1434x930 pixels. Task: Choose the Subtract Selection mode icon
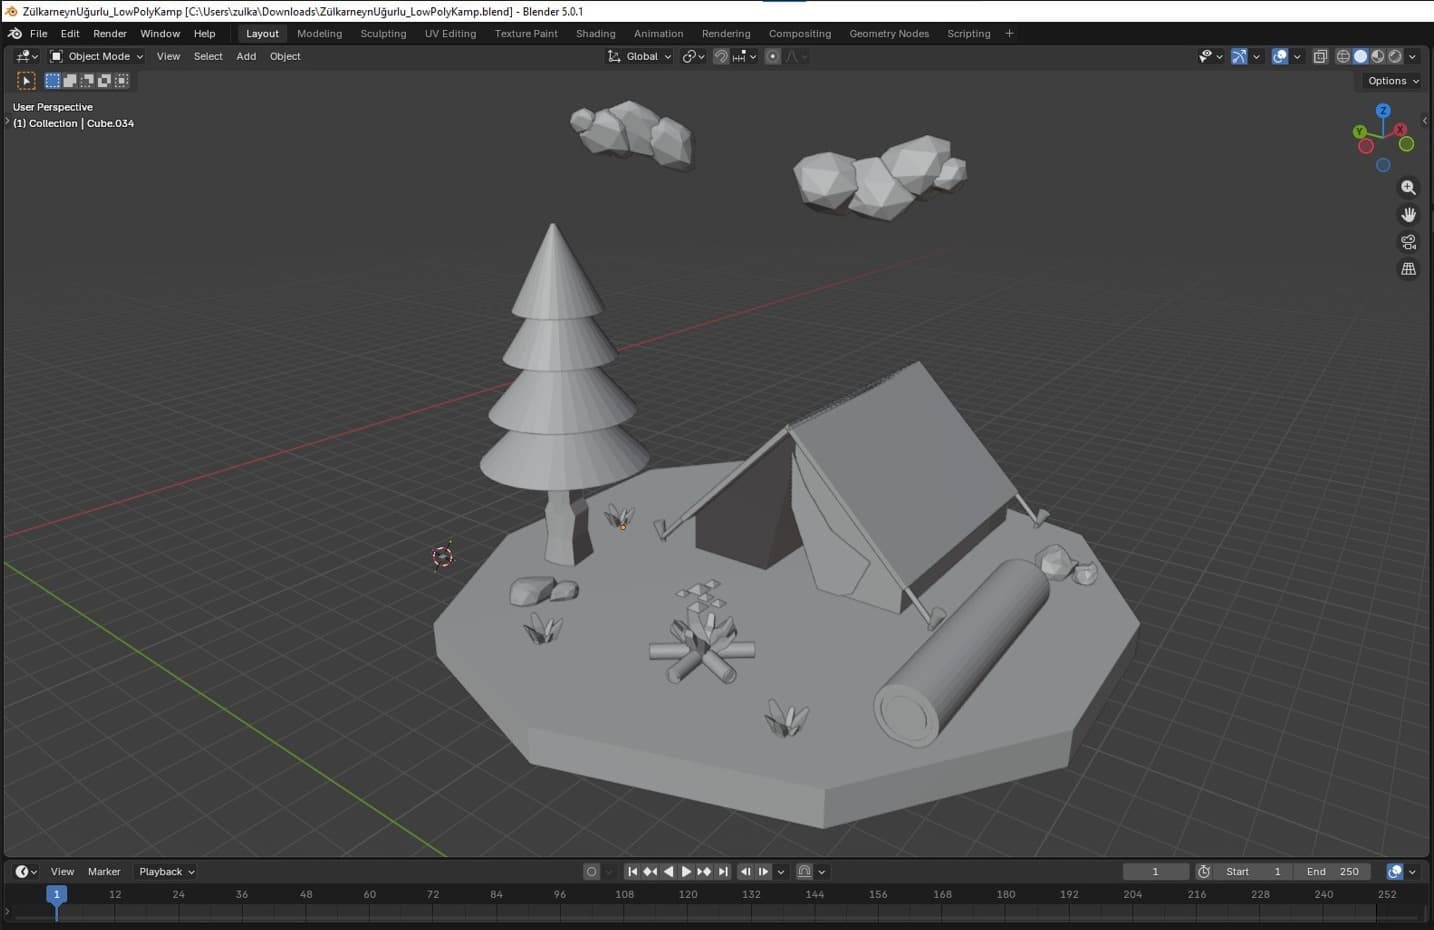87,81
